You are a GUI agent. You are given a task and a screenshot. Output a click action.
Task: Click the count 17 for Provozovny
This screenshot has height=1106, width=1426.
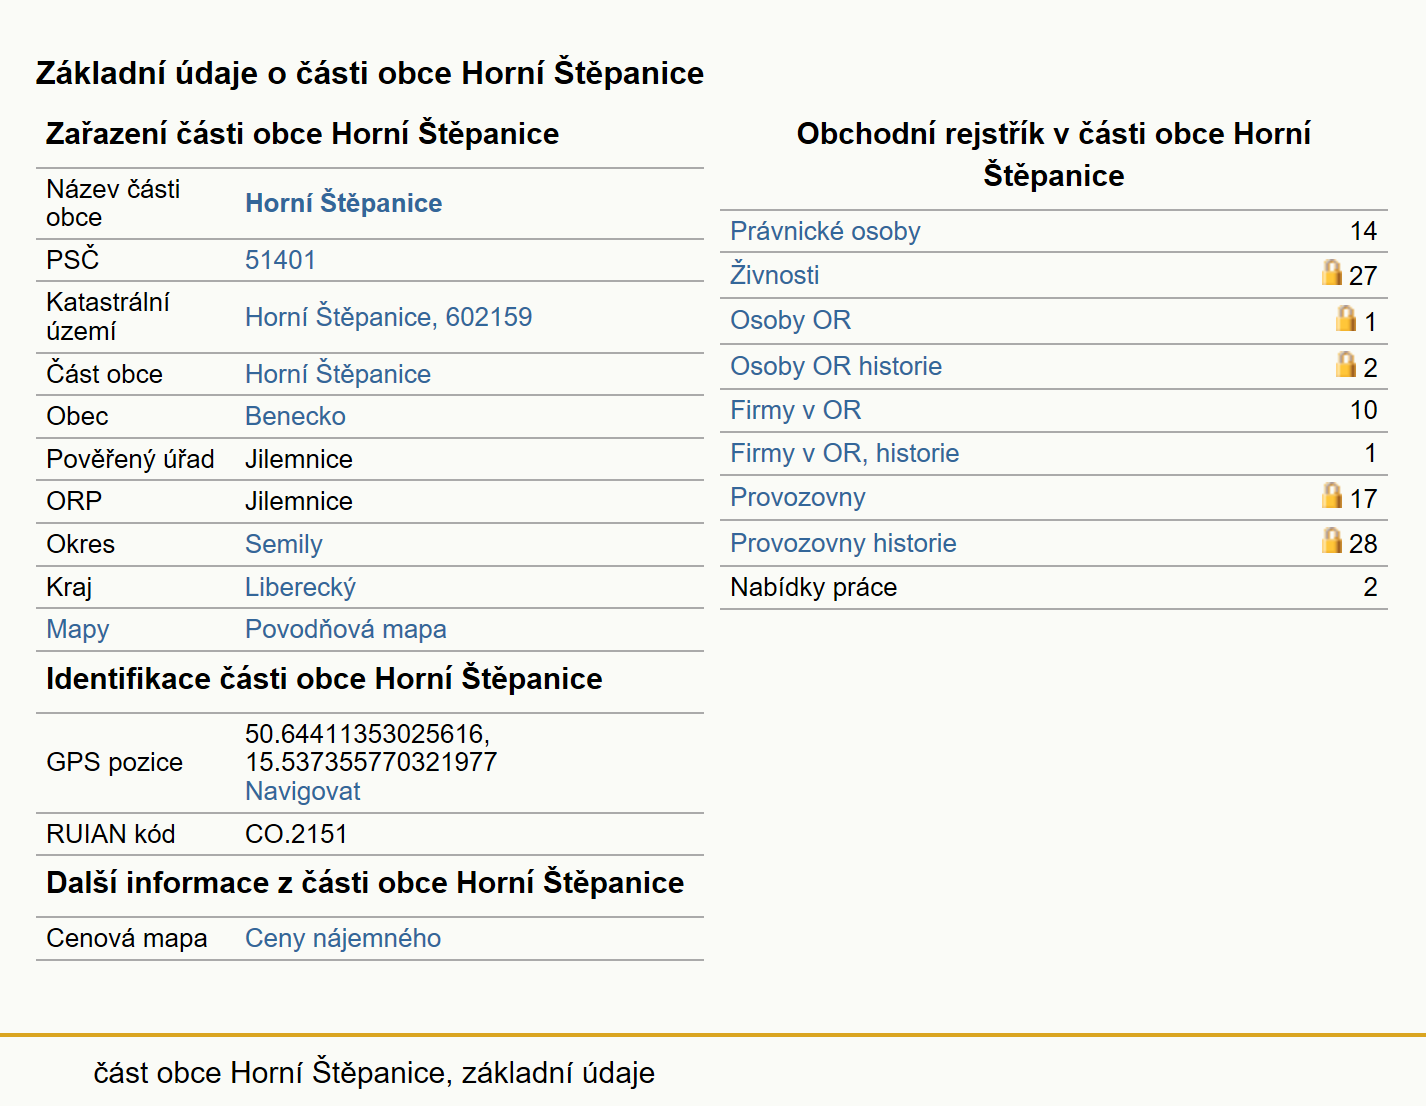coord(1363,498)
